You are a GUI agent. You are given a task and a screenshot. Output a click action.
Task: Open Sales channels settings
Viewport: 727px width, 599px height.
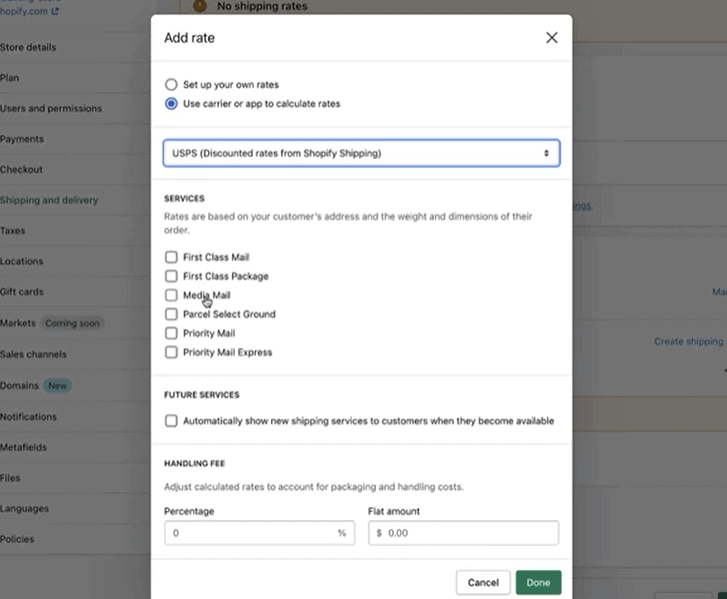(33, 354)
